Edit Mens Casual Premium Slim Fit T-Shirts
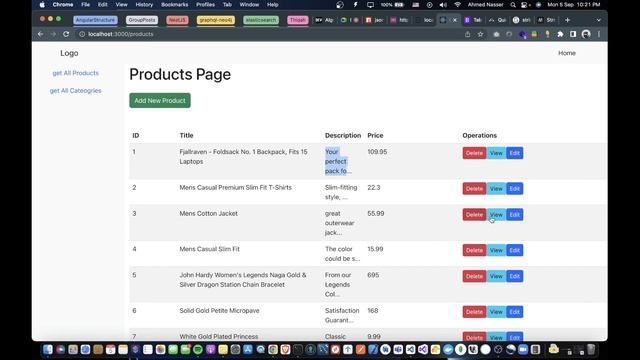 tap(514, 189)
